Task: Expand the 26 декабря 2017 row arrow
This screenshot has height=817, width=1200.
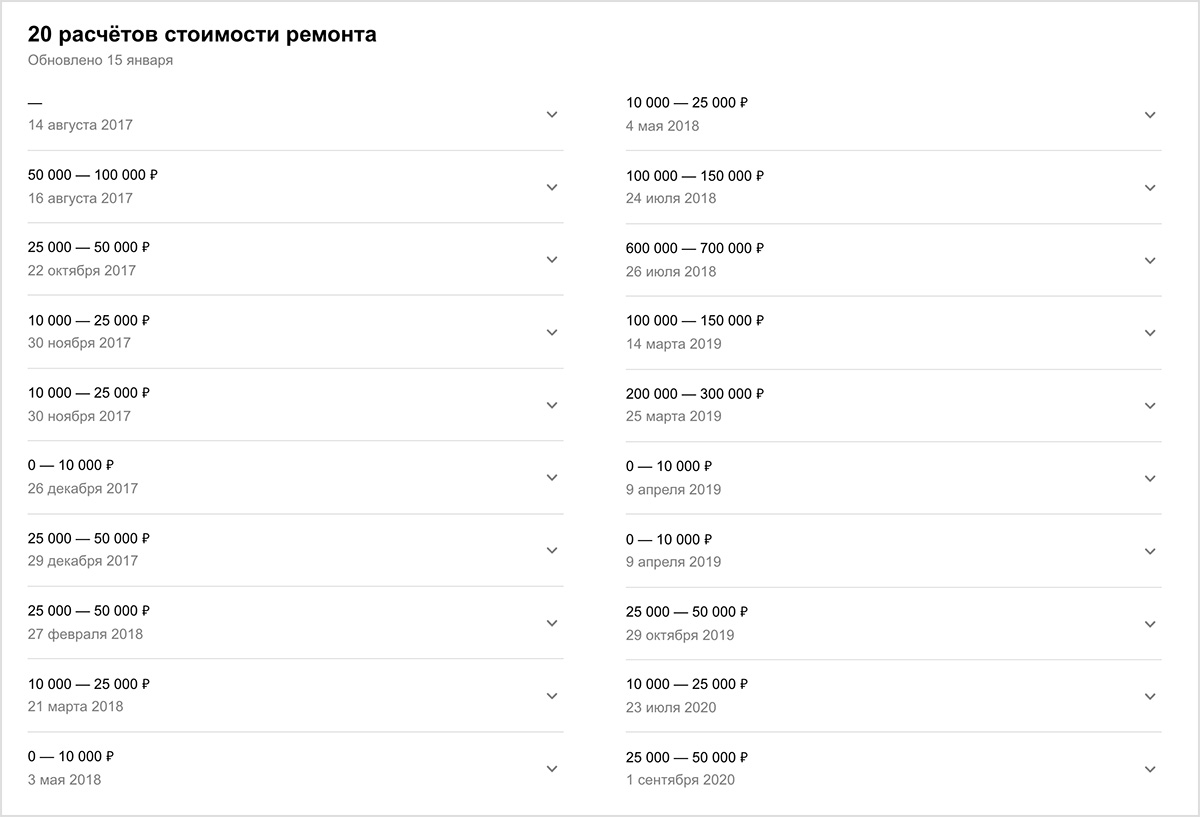Action: [x=552, y=478]
